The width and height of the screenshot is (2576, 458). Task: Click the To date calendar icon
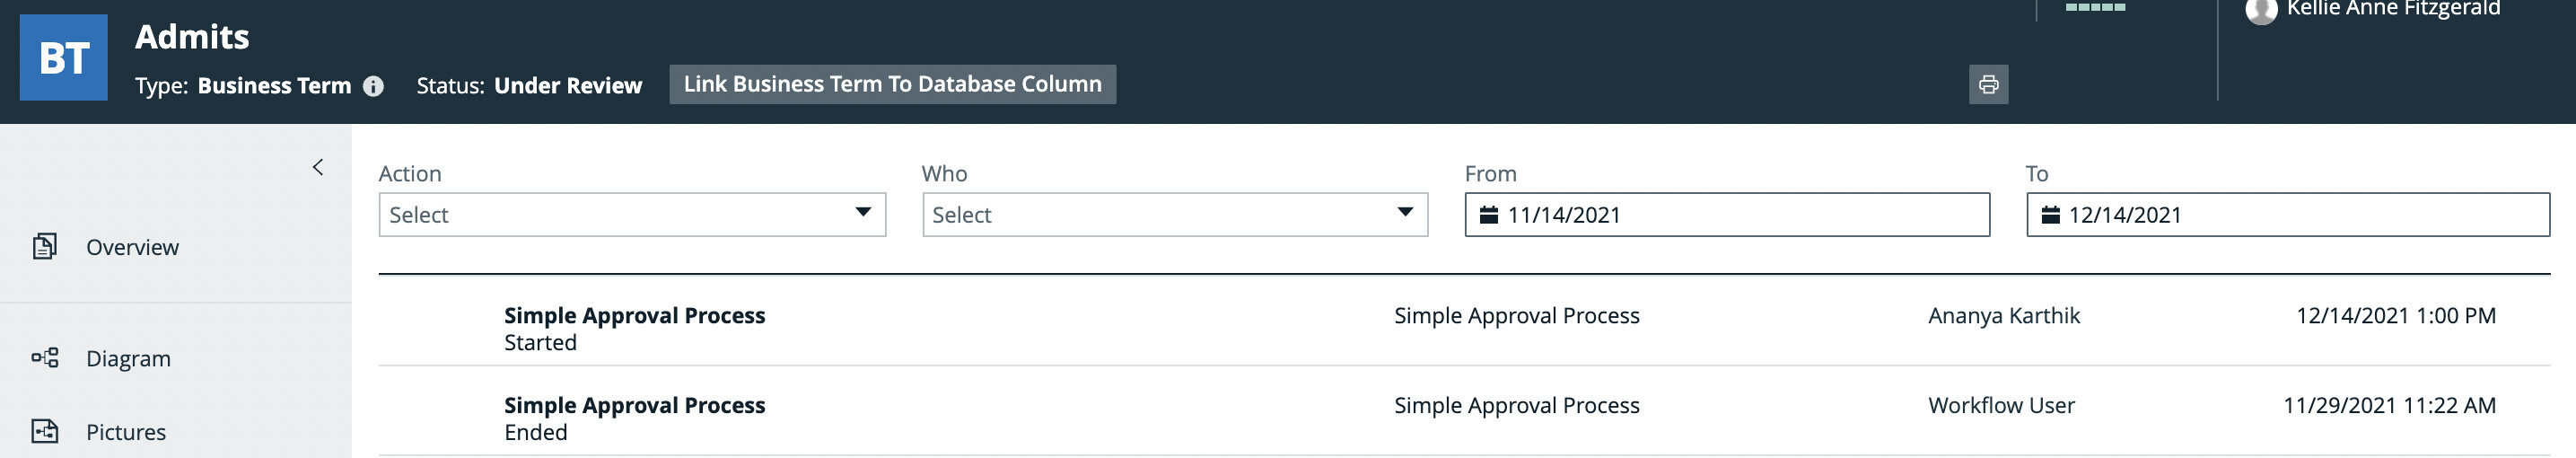(x=2050, y=215)
